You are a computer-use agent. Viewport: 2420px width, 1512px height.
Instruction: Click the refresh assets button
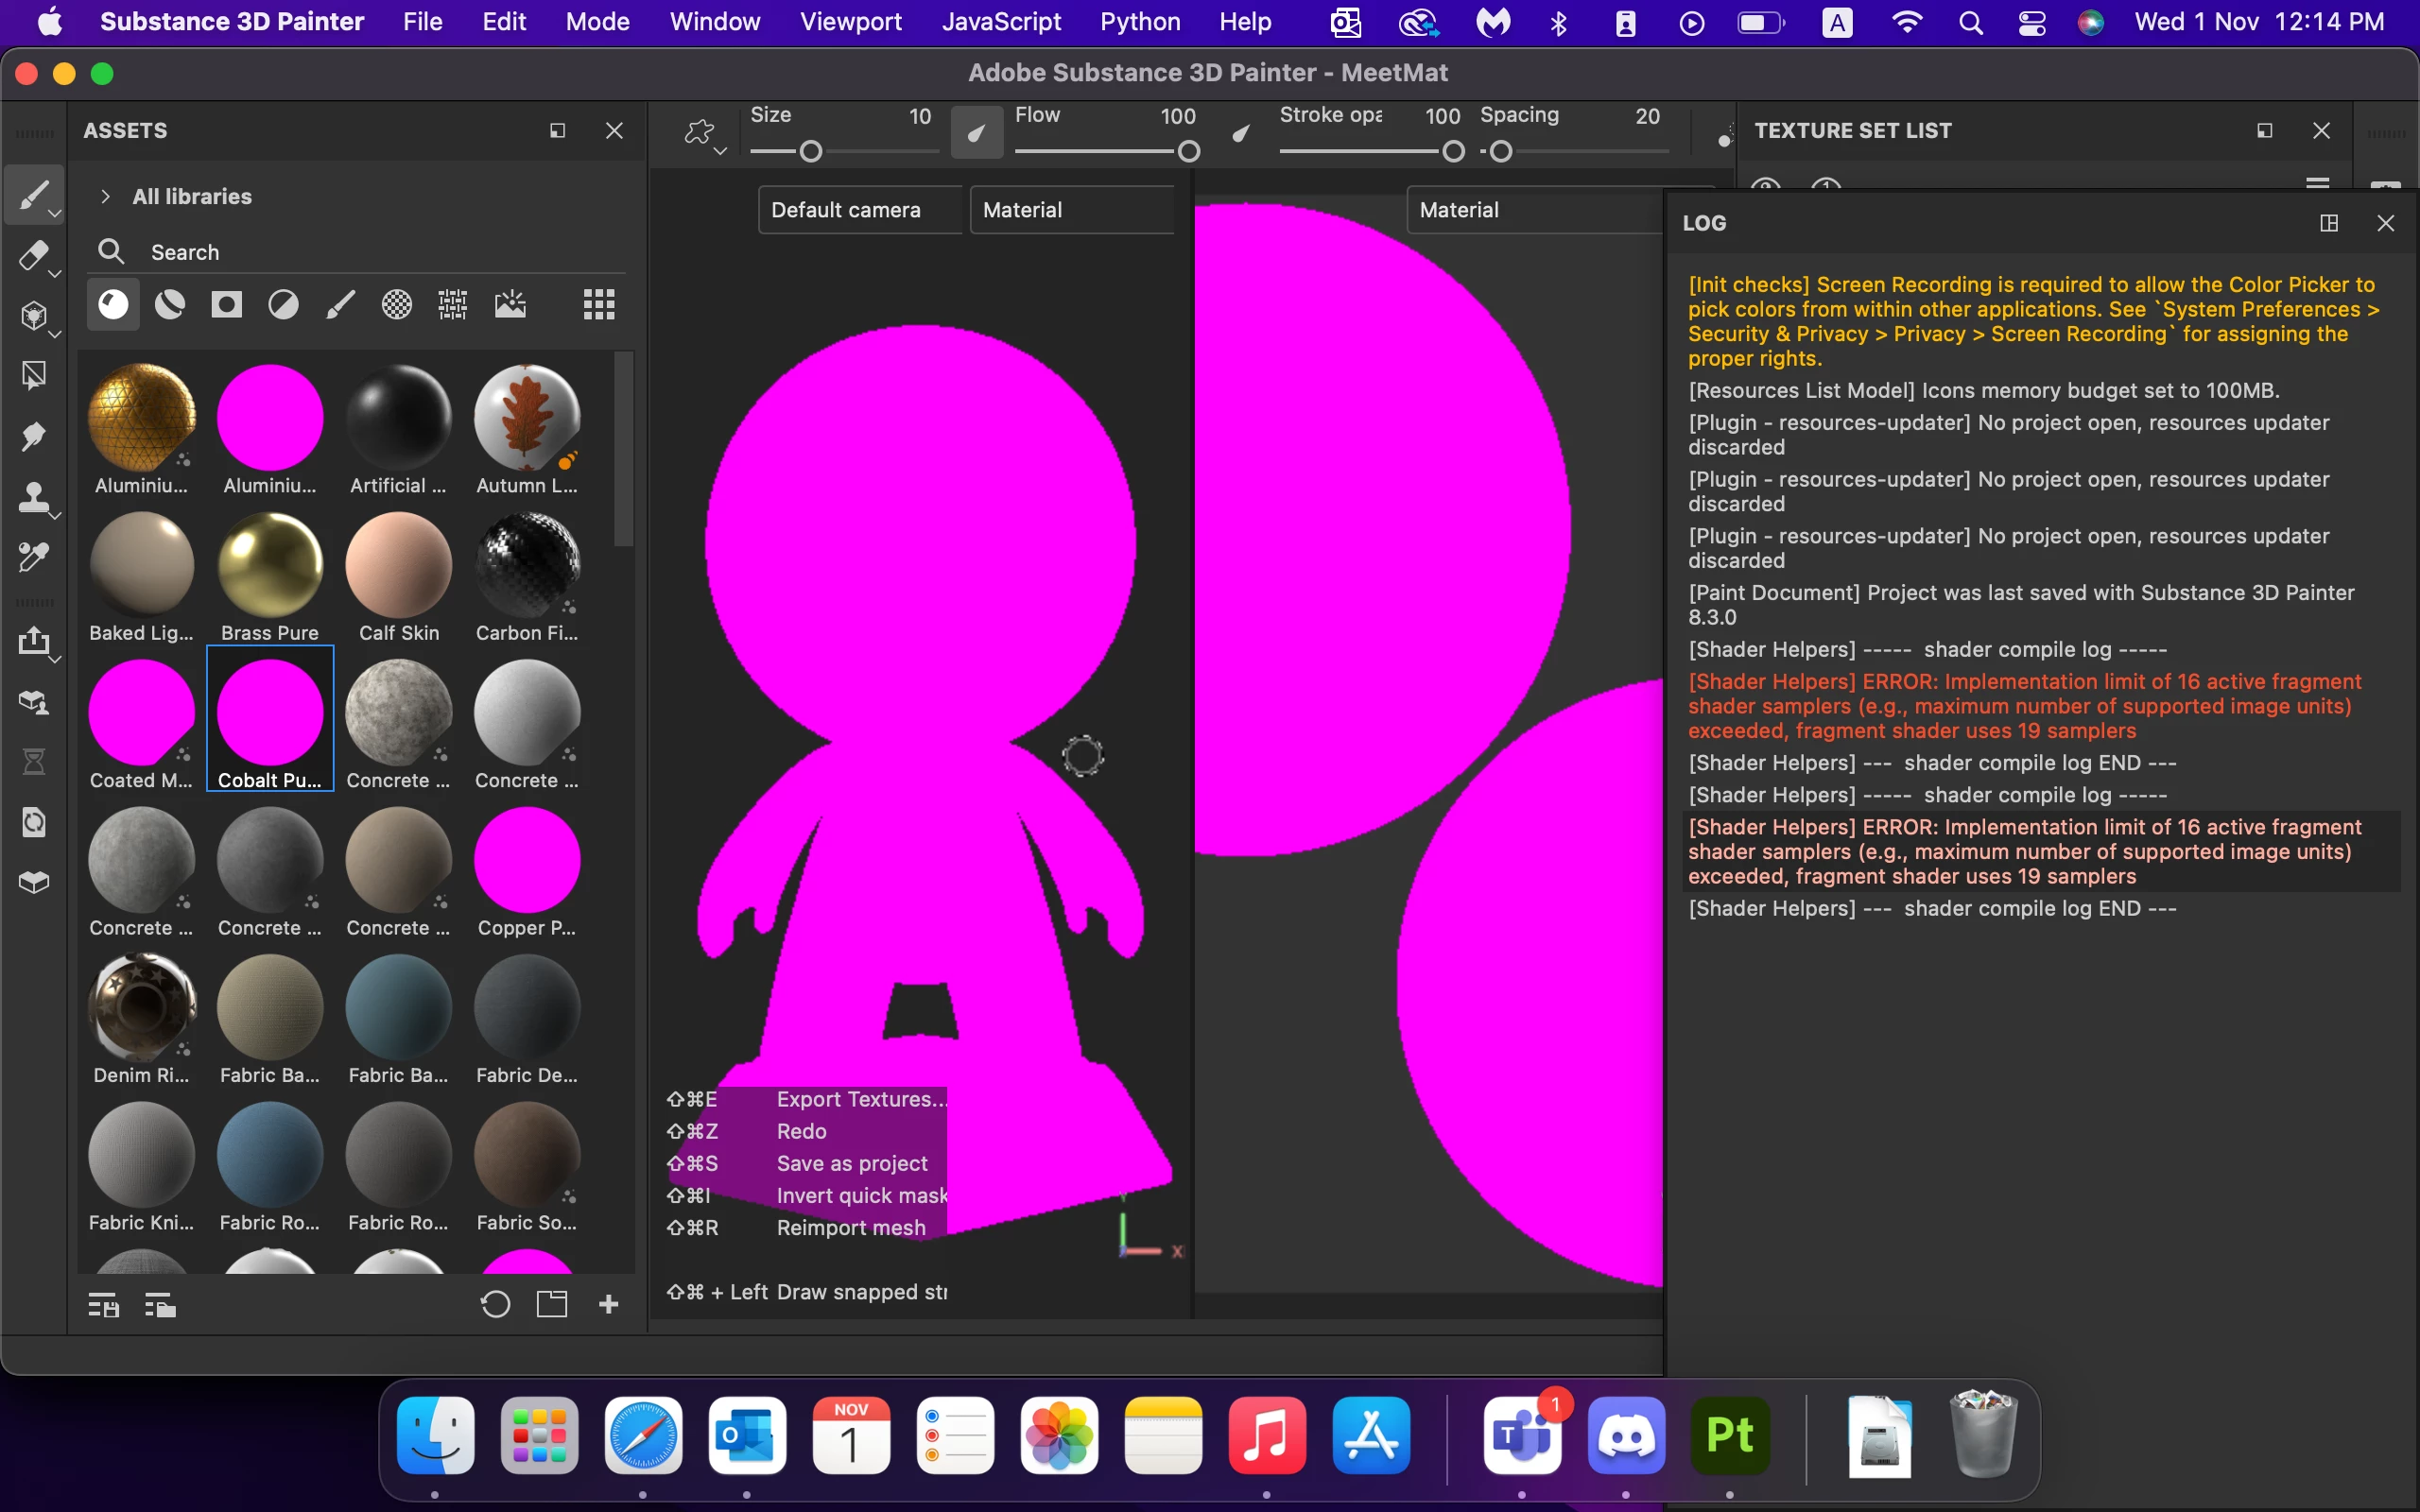495,1304
